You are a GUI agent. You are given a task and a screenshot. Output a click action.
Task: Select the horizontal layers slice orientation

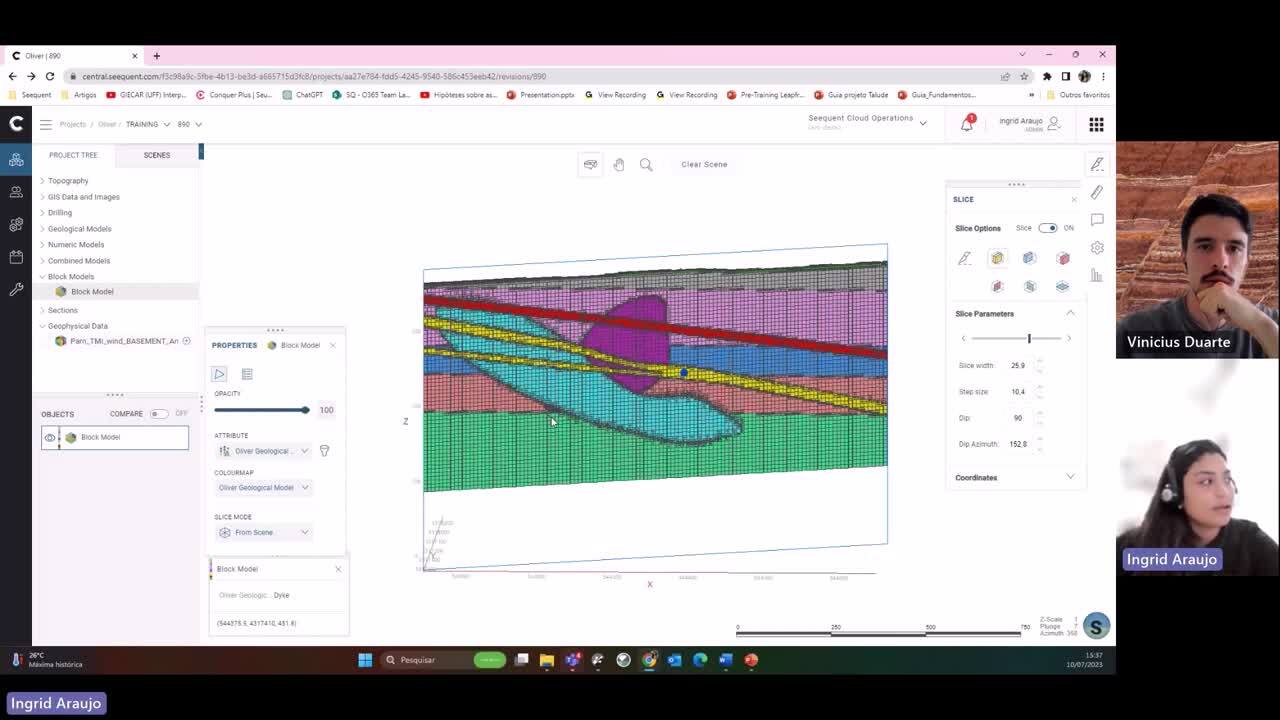[x=1062, y=286]
